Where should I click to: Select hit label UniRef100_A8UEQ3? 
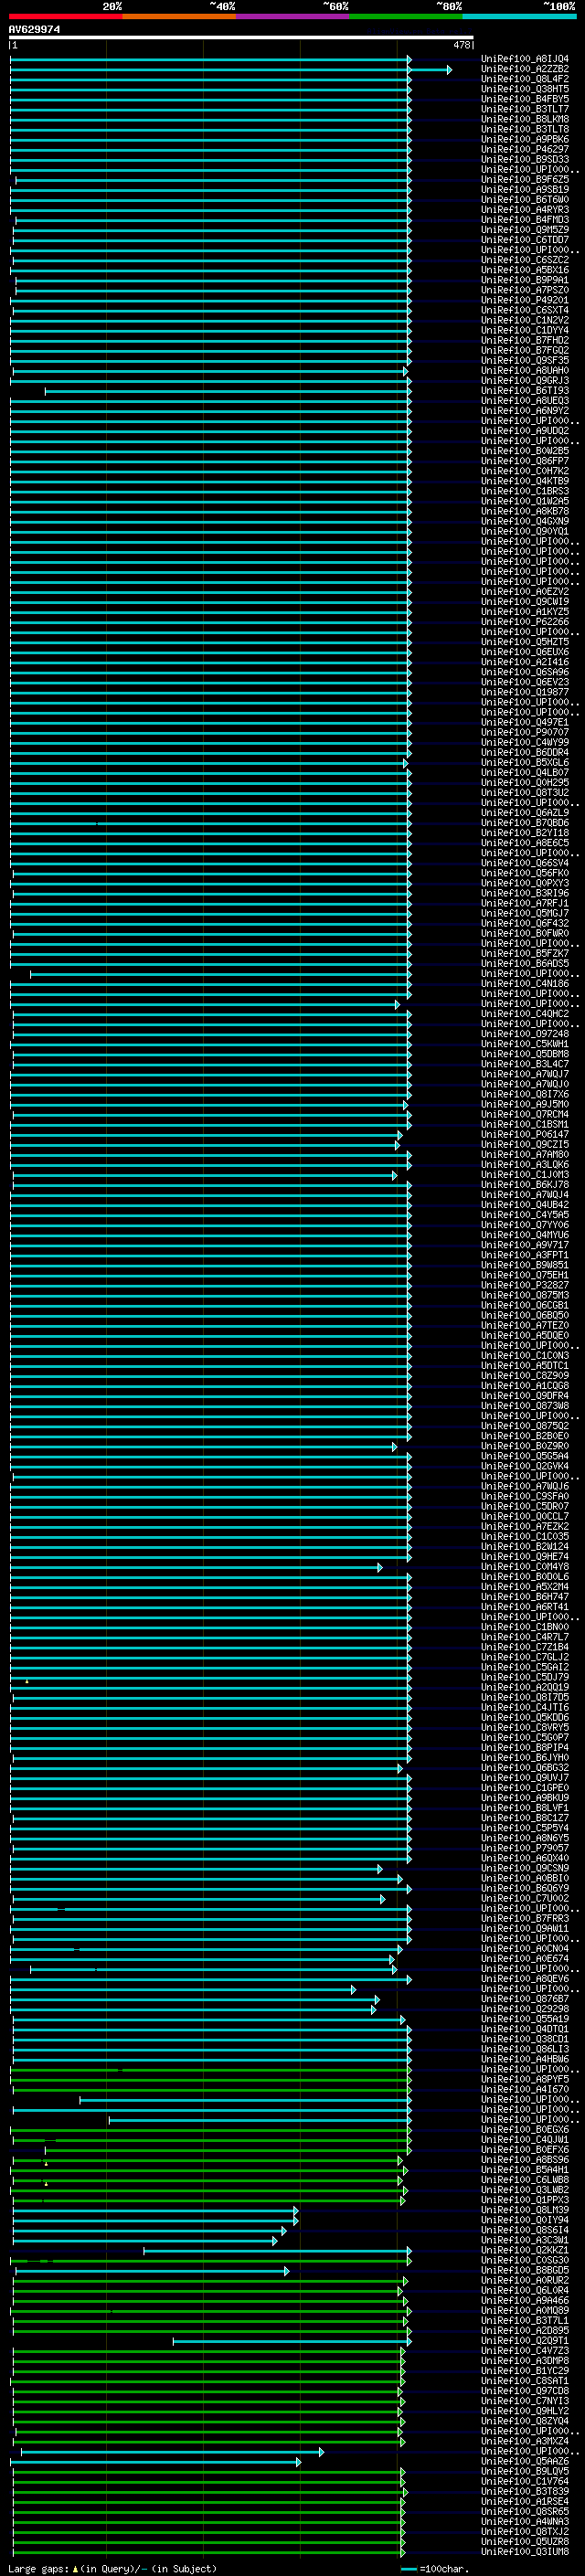525,400
